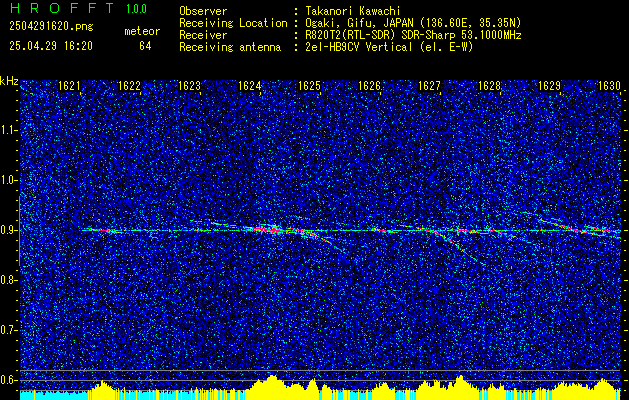Click the meteor label
The width and height of the screenshot is (629, 400).
142,31
